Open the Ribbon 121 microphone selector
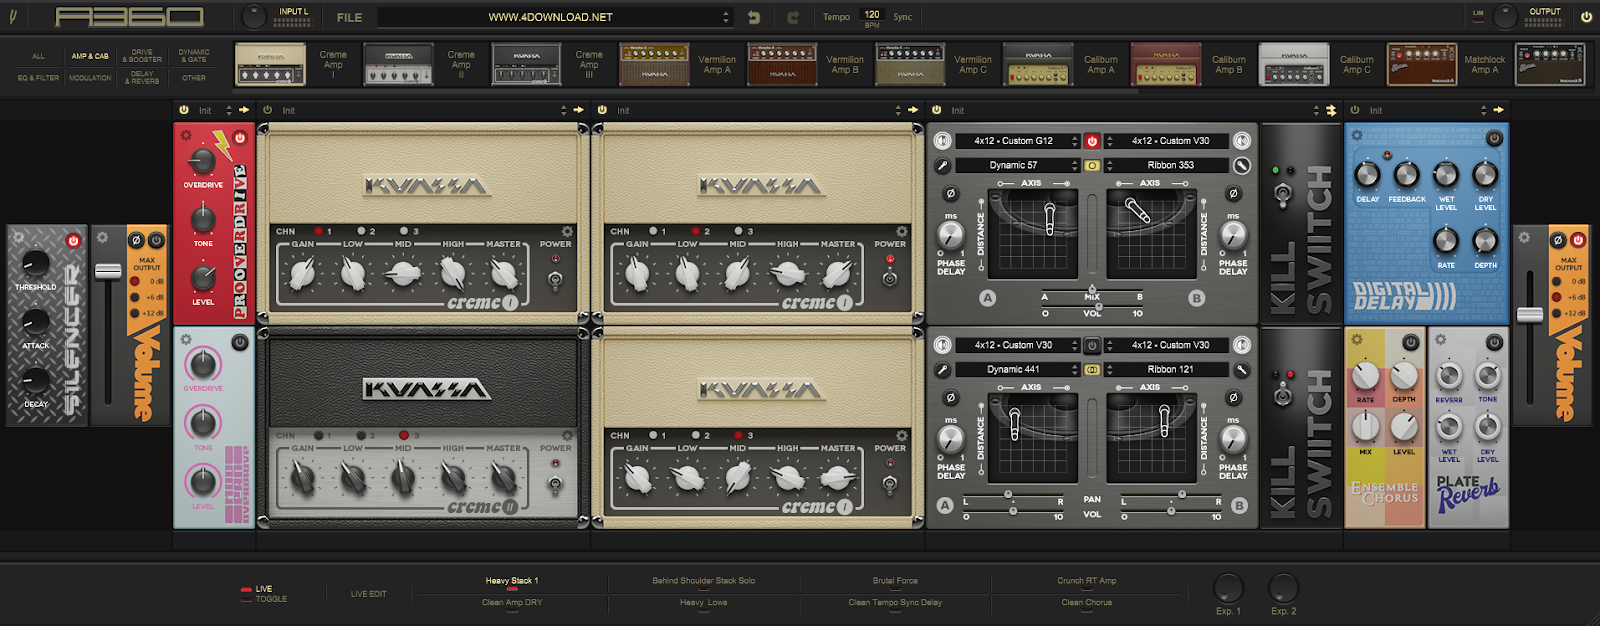This screenshot has height=626, width=1600. pyautogui.click(x=1171, y=370)
